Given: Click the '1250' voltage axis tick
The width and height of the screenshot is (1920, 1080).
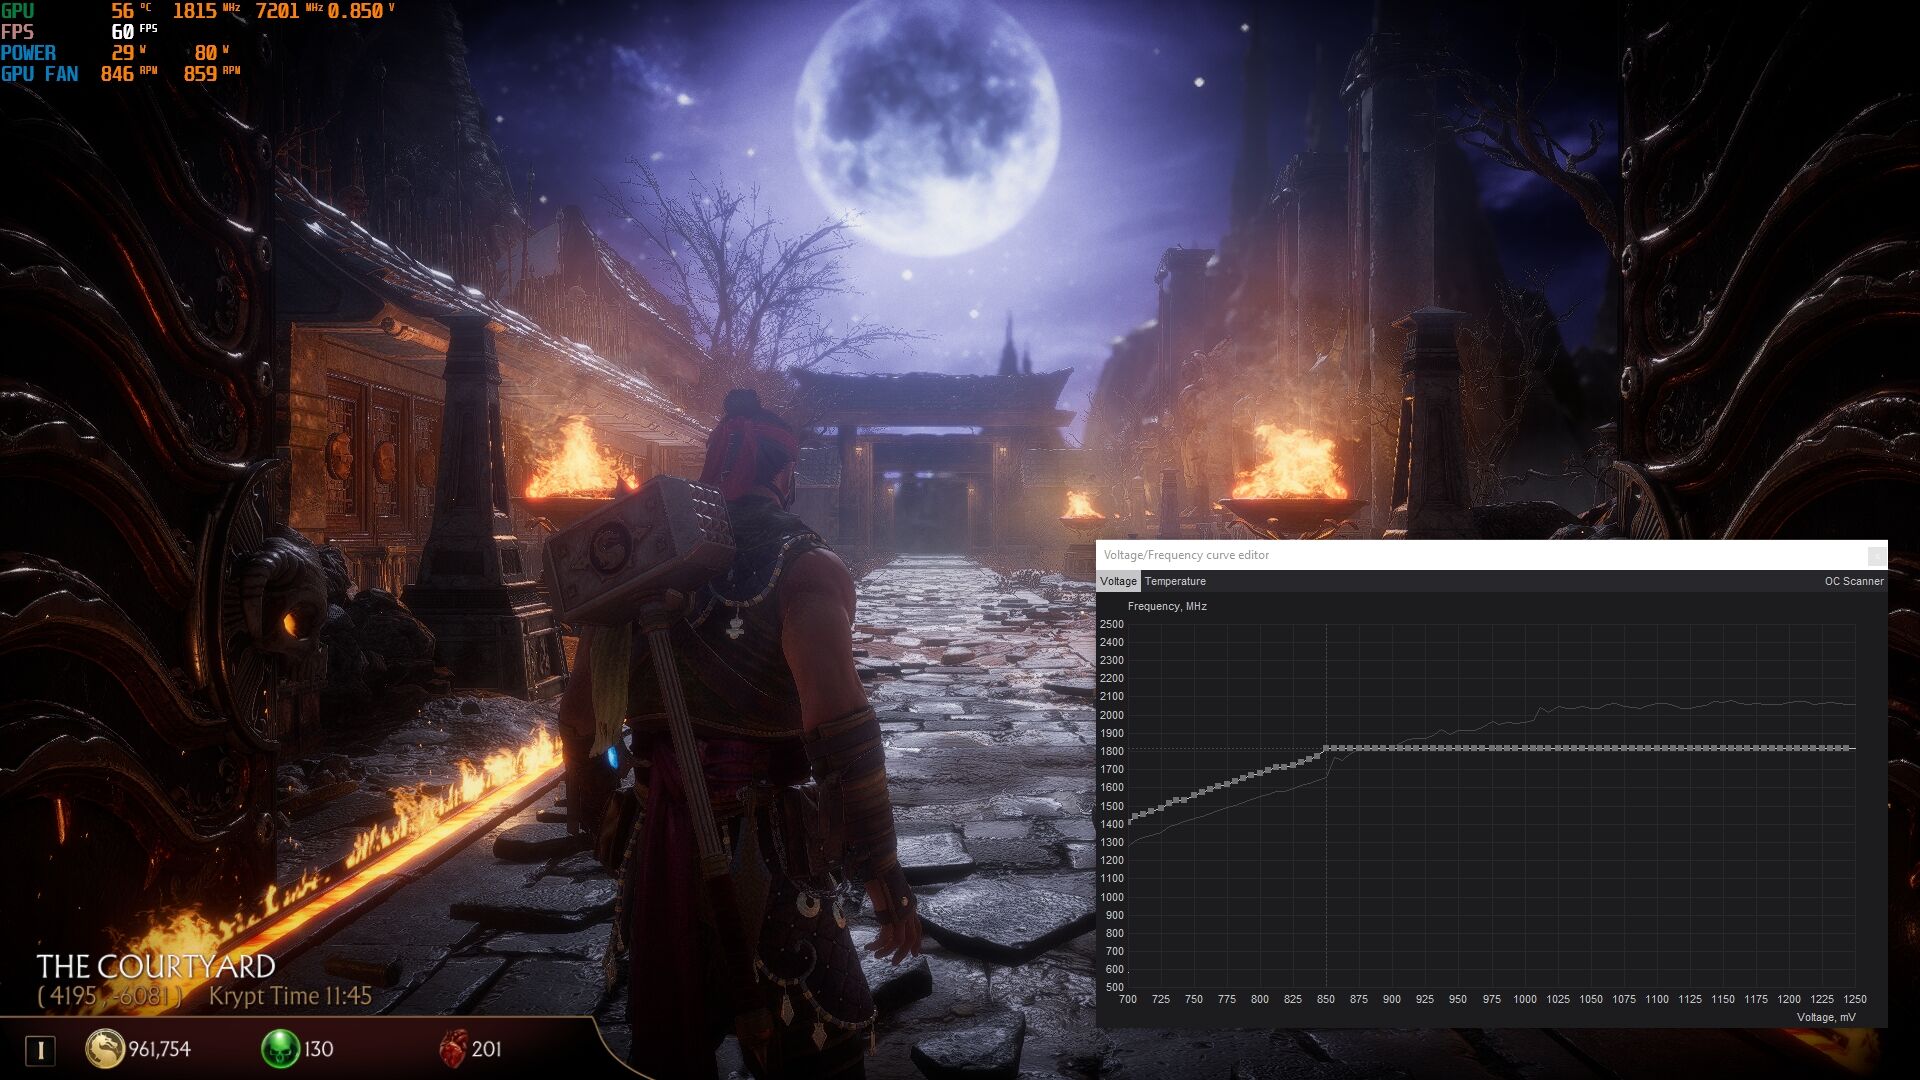Looking at the screenshot, I should click(1855, 999).
